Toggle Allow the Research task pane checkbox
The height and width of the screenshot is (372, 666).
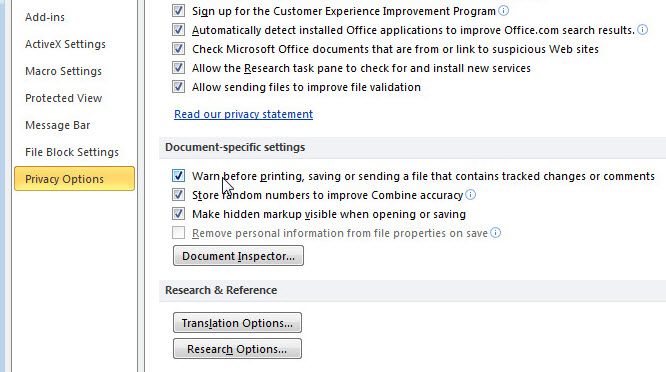[x=178, y=68]
